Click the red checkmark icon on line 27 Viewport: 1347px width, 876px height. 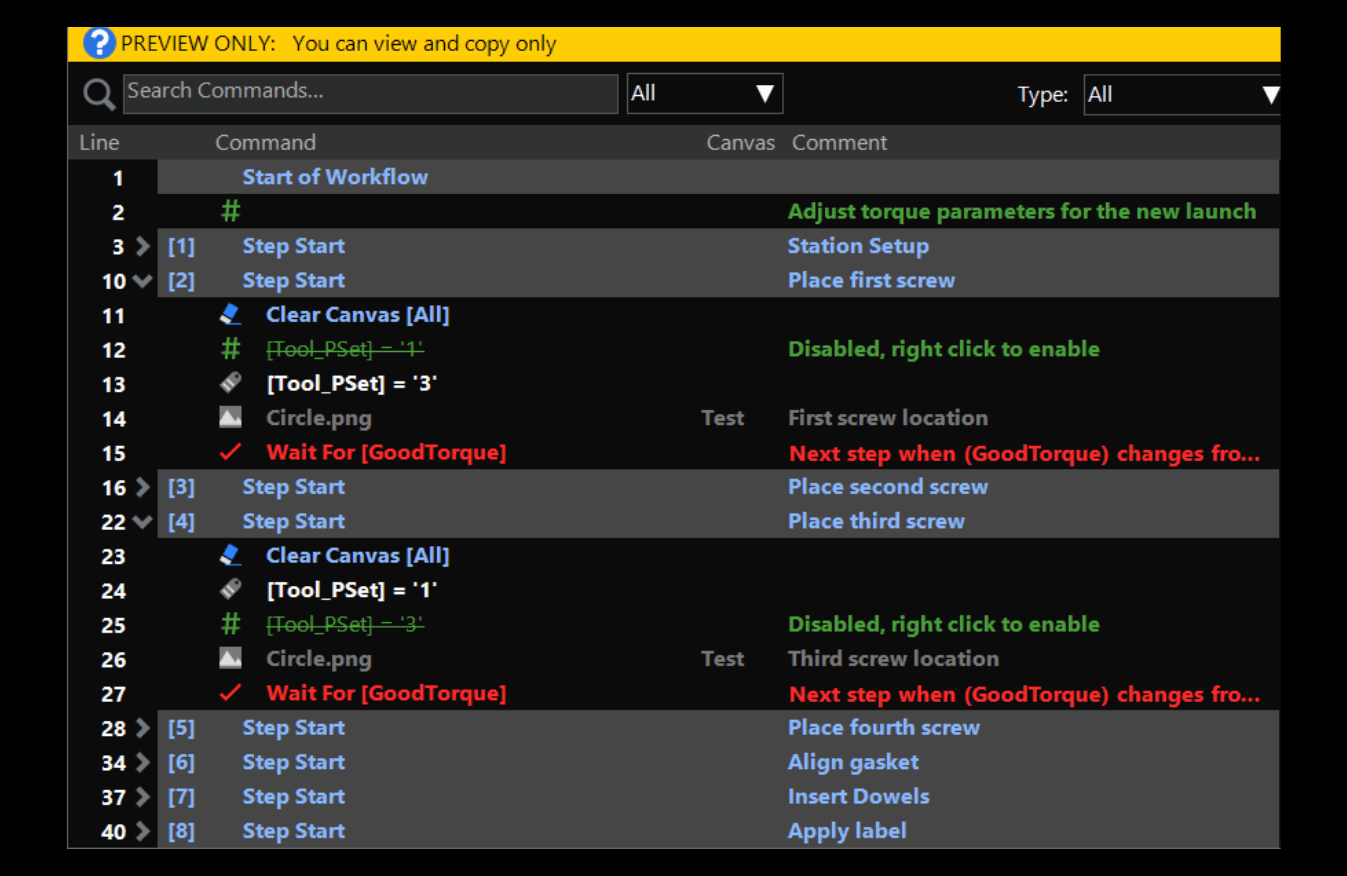point(230,693)
